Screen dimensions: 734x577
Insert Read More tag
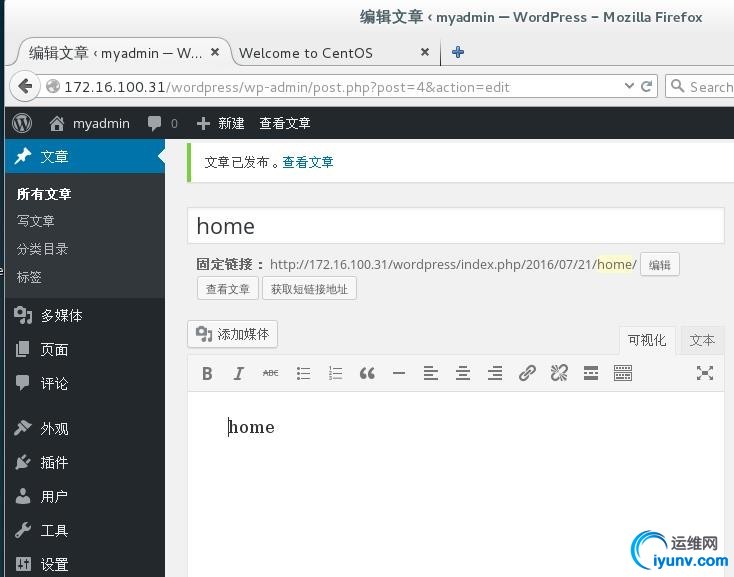click(591, 373)
